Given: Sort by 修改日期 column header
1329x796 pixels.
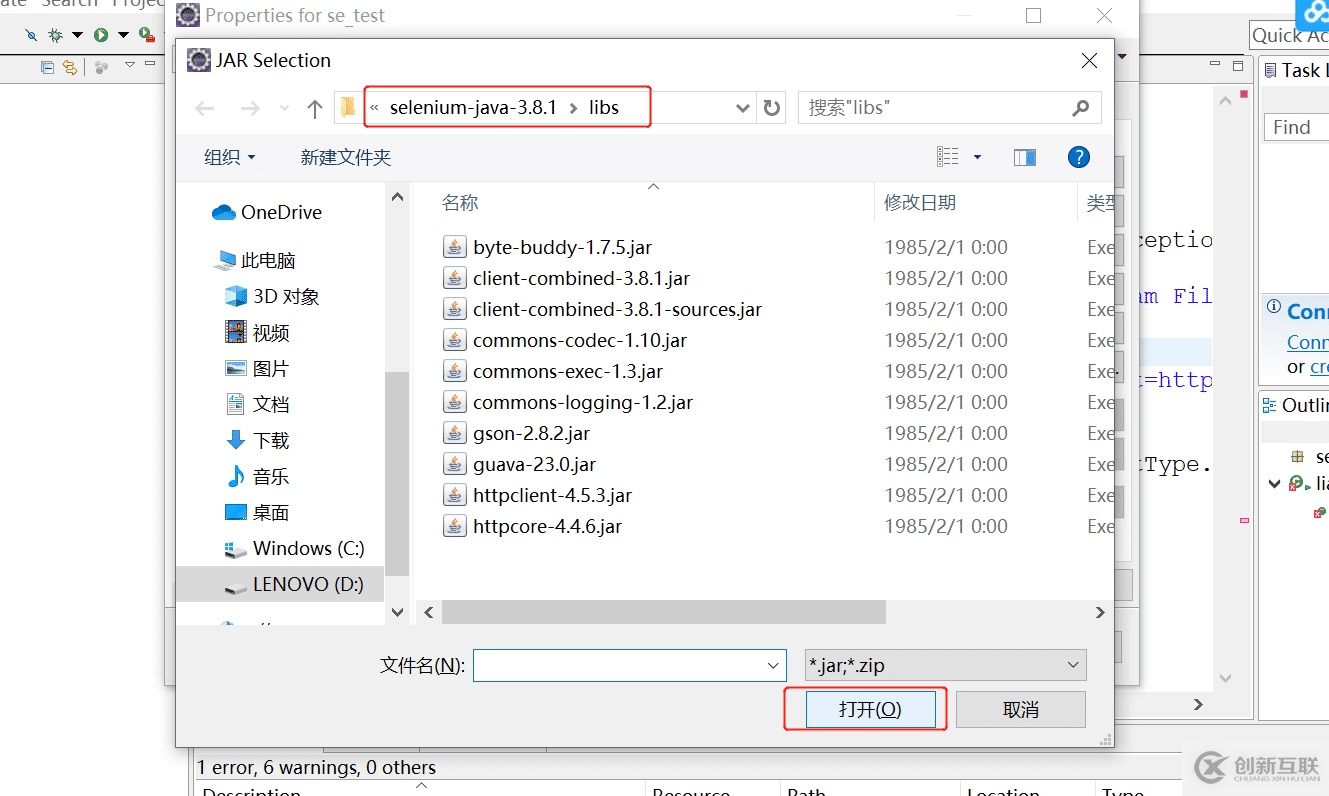Looking at the screenshot, I should 920,203.
